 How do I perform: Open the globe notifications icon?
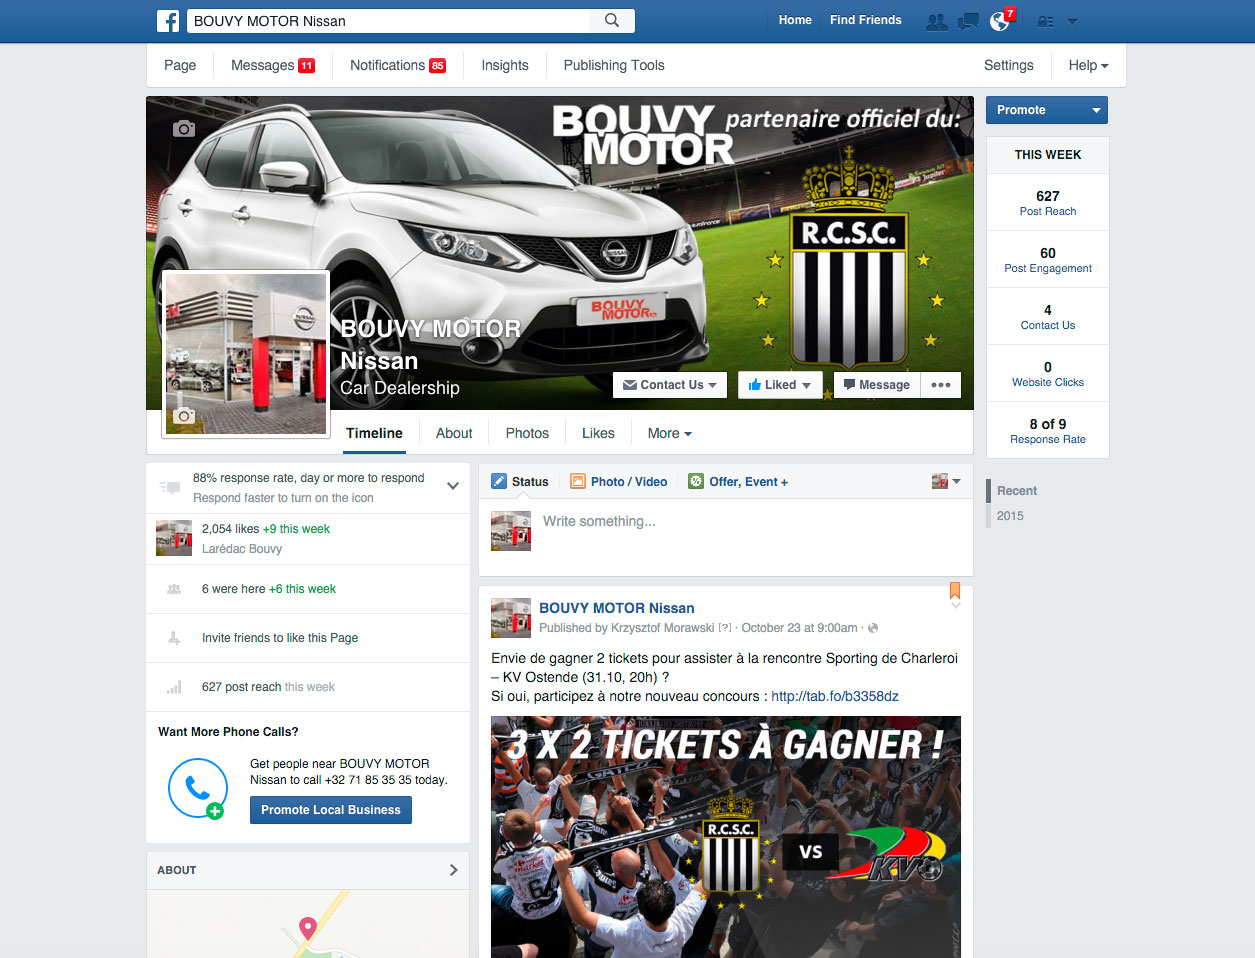[999, 21]
